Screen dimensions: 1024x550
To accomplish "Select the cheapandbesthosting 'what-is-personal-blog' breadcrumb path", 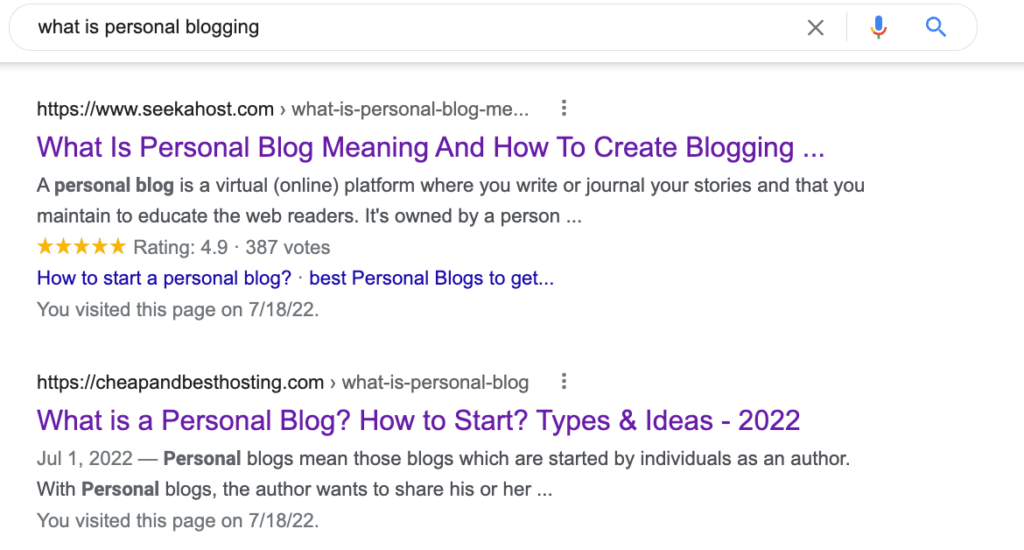I will pos(435,382).
